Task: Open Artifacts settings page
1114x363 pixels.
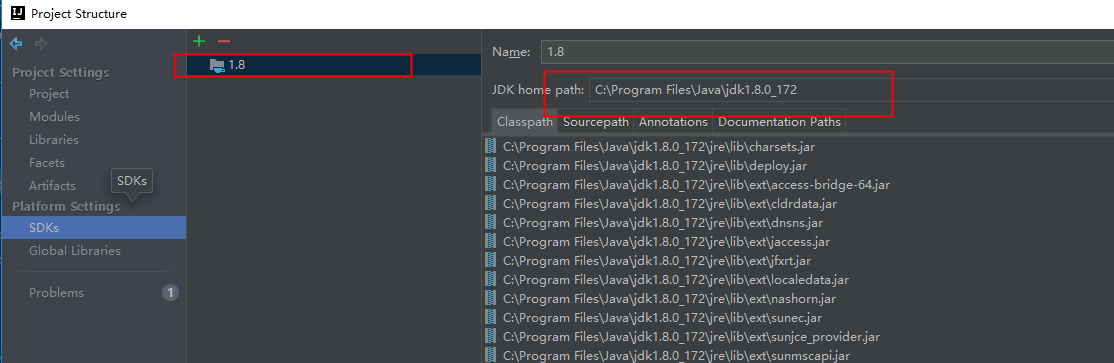Action: (52, 185)
